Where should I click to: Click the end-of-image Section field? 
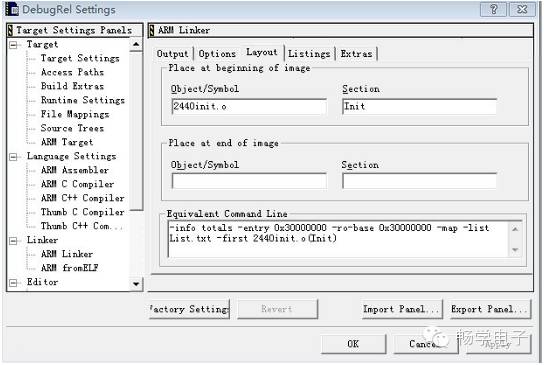point(419,181)
